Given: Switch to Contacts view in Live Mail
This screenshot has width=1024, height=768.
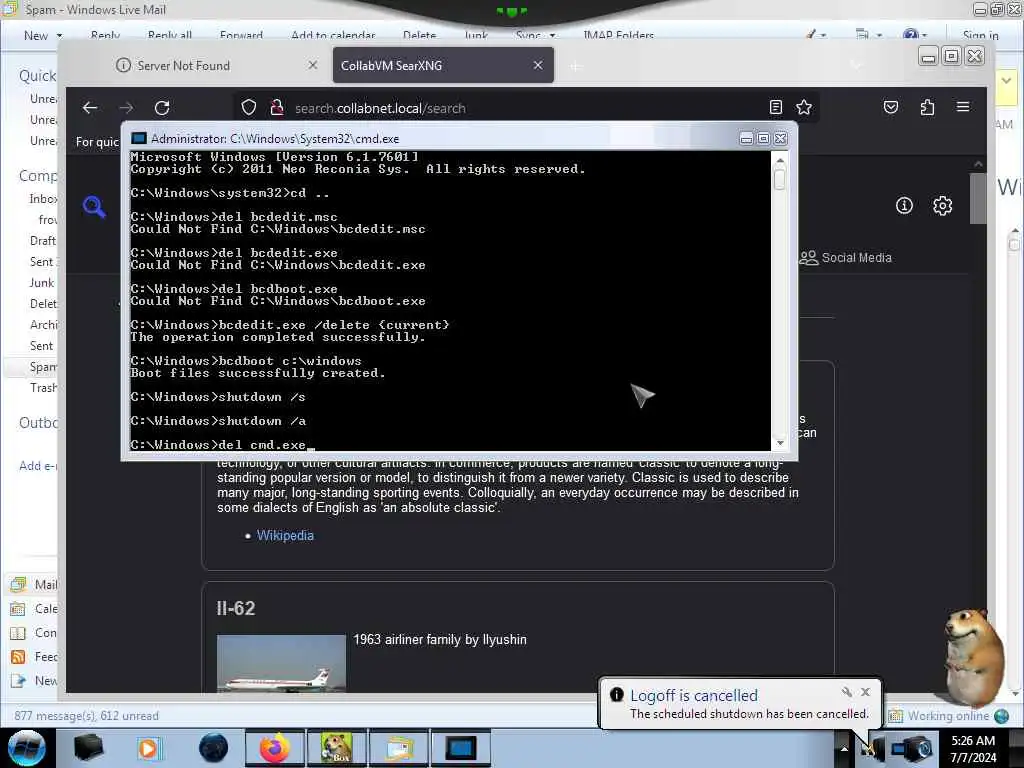Looking at the screenshot, I should click(34, 633).
